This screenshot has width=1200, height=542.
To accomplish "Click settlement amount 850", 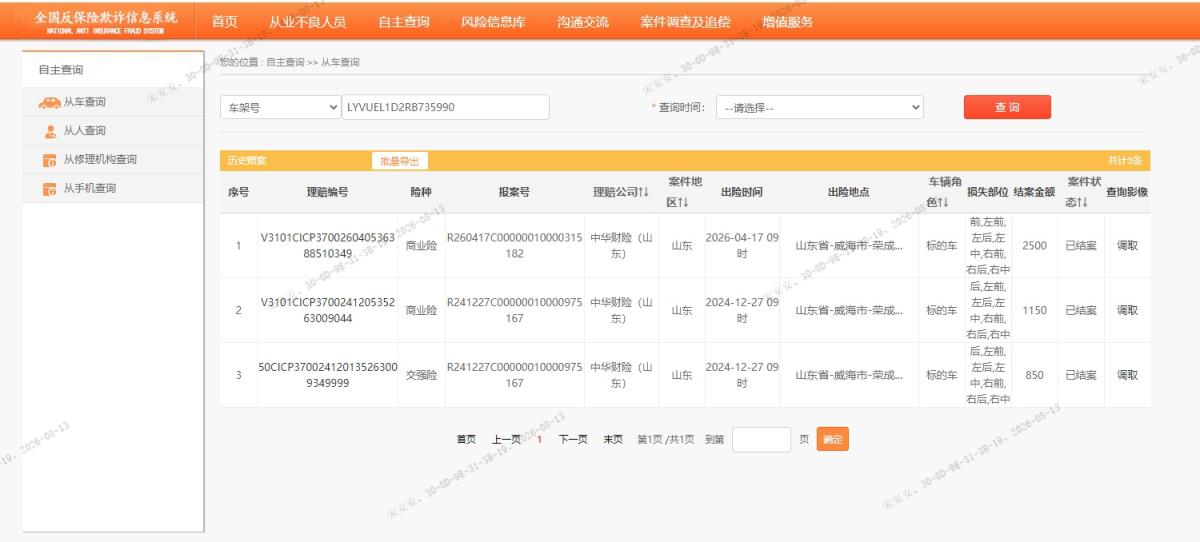I will click(x=1035, y=375).
